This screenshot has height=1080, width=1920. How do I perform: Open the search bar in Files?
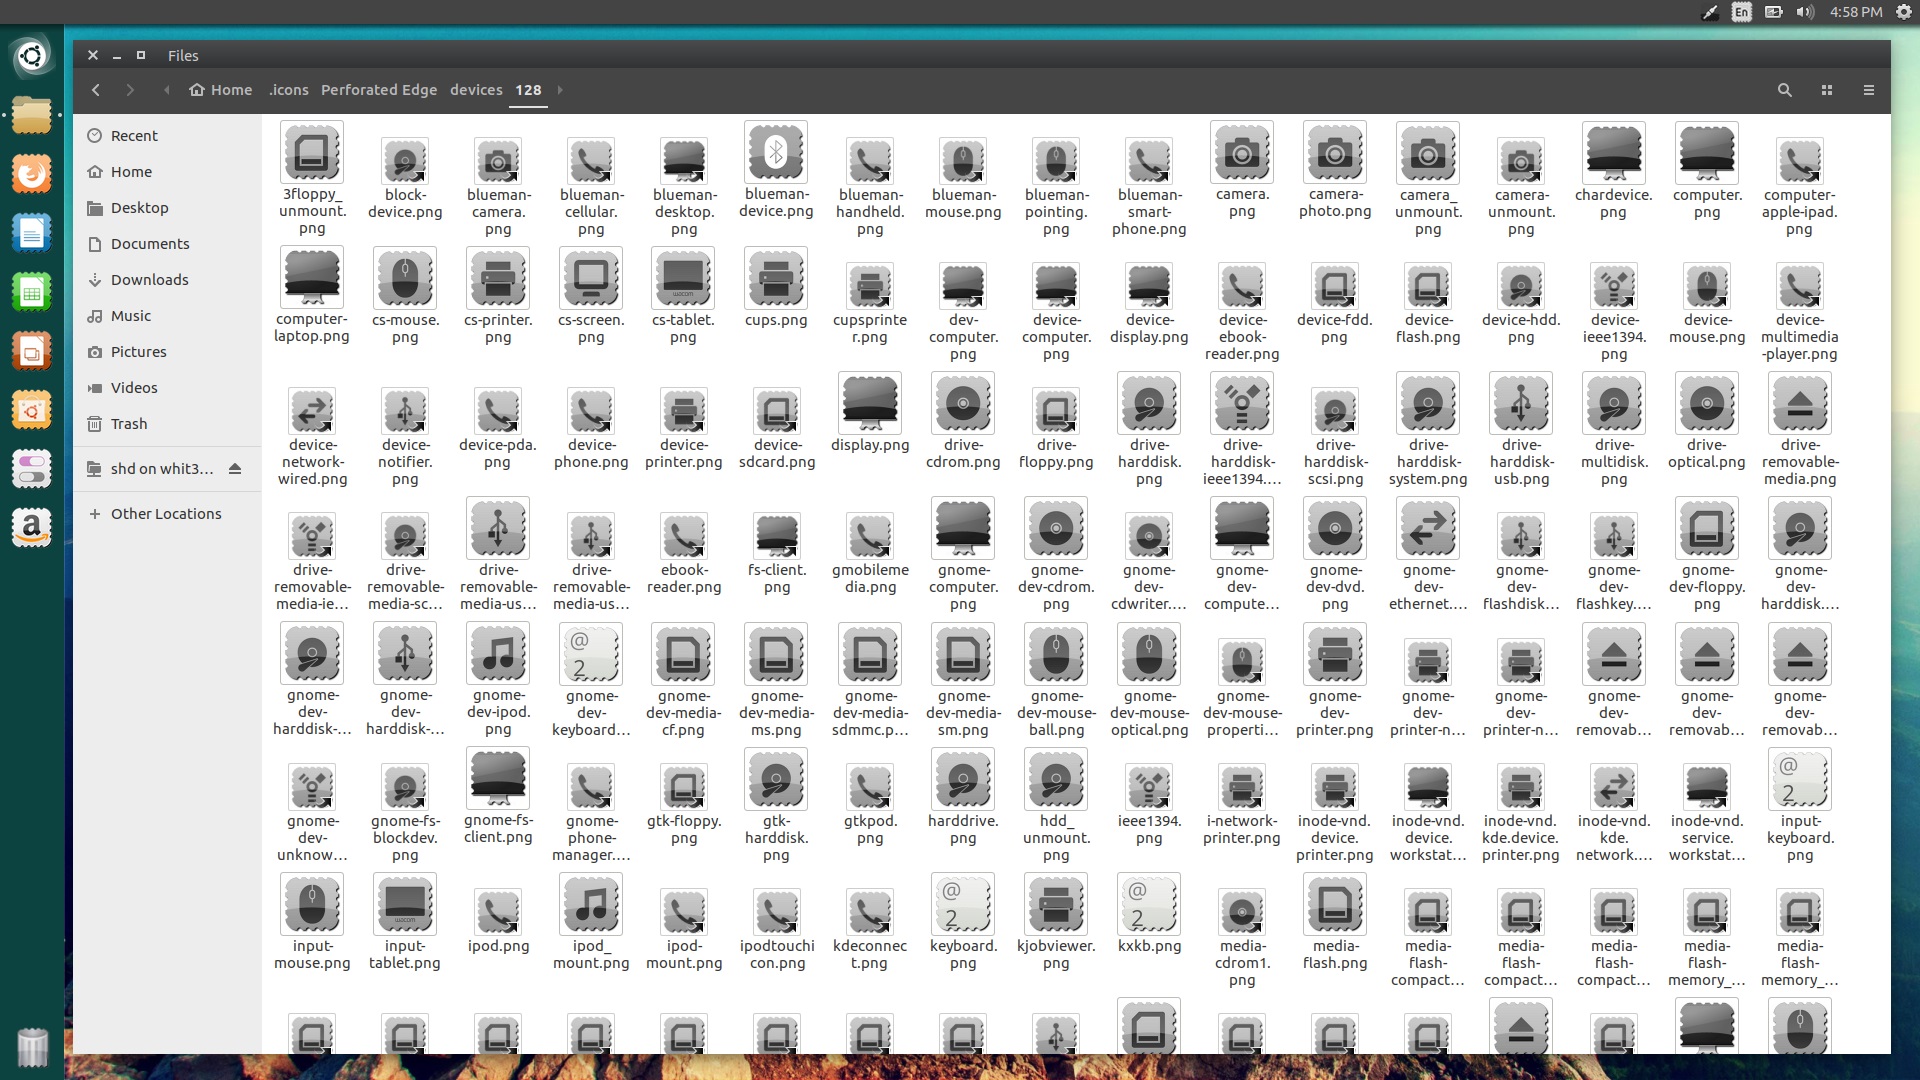[x=1785, y=90]
